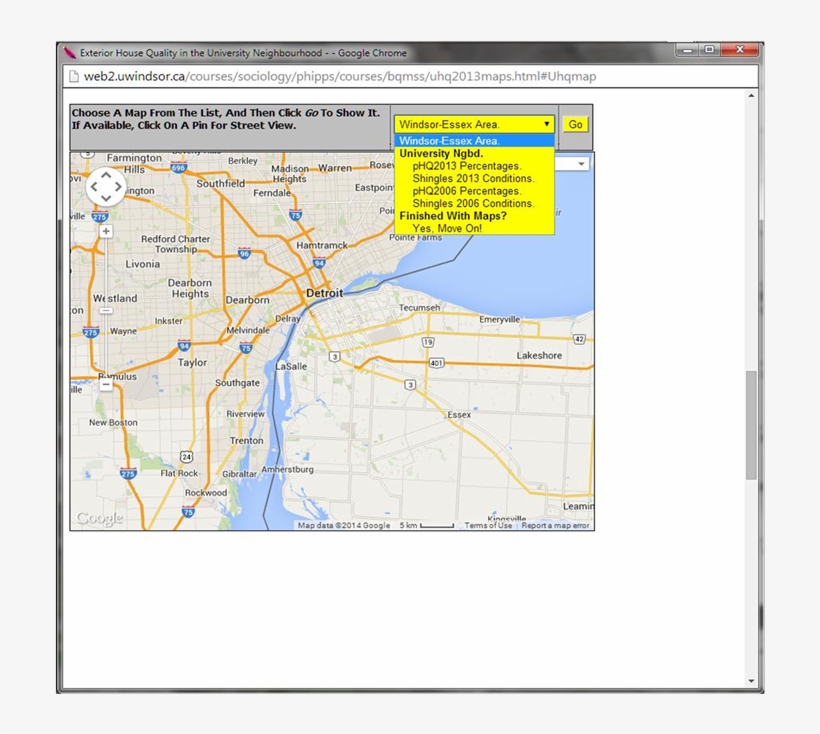Click the Tecumseh label on the map
Image resolution: width=820 pixels, height=734 pixels.
click(419, 307)
